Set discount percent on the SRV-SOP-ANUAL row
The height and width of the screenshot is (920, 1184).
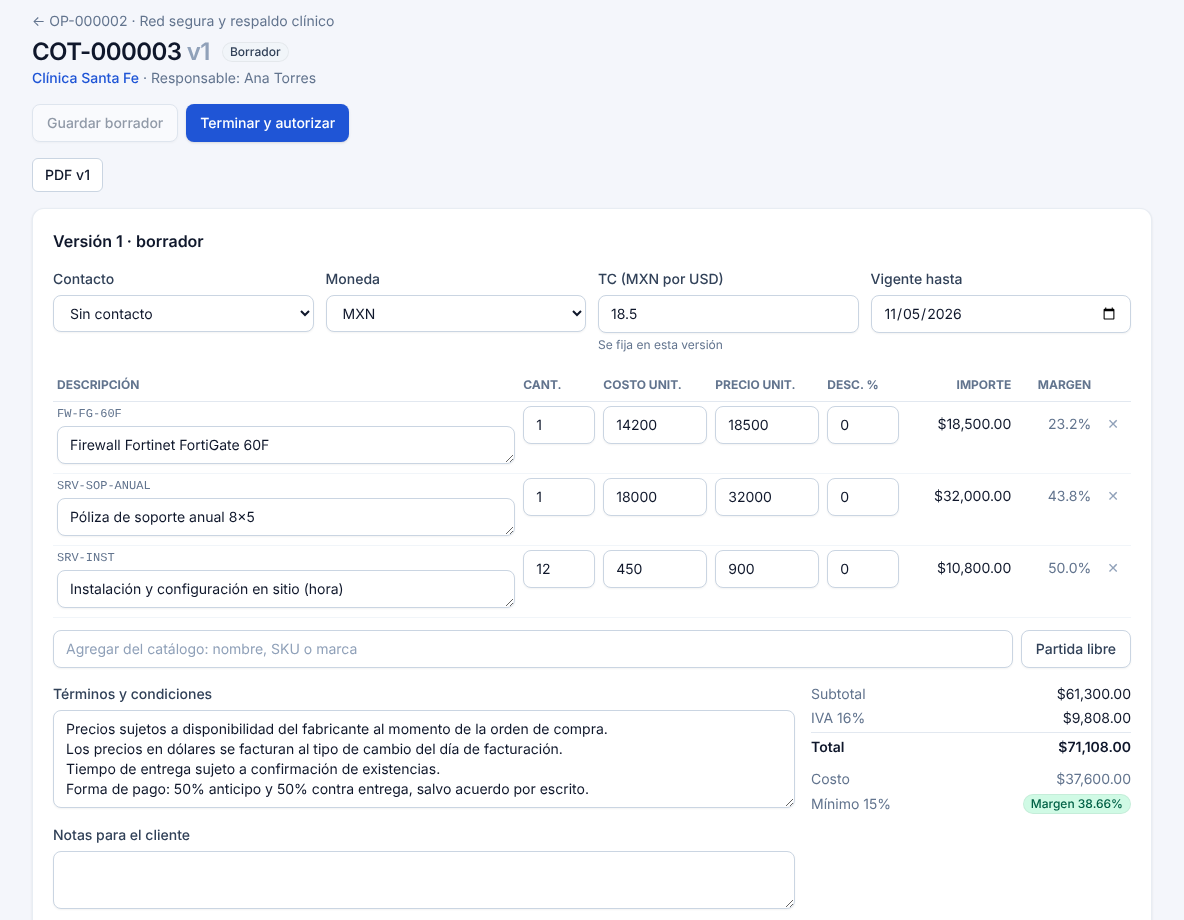(862, 497)
